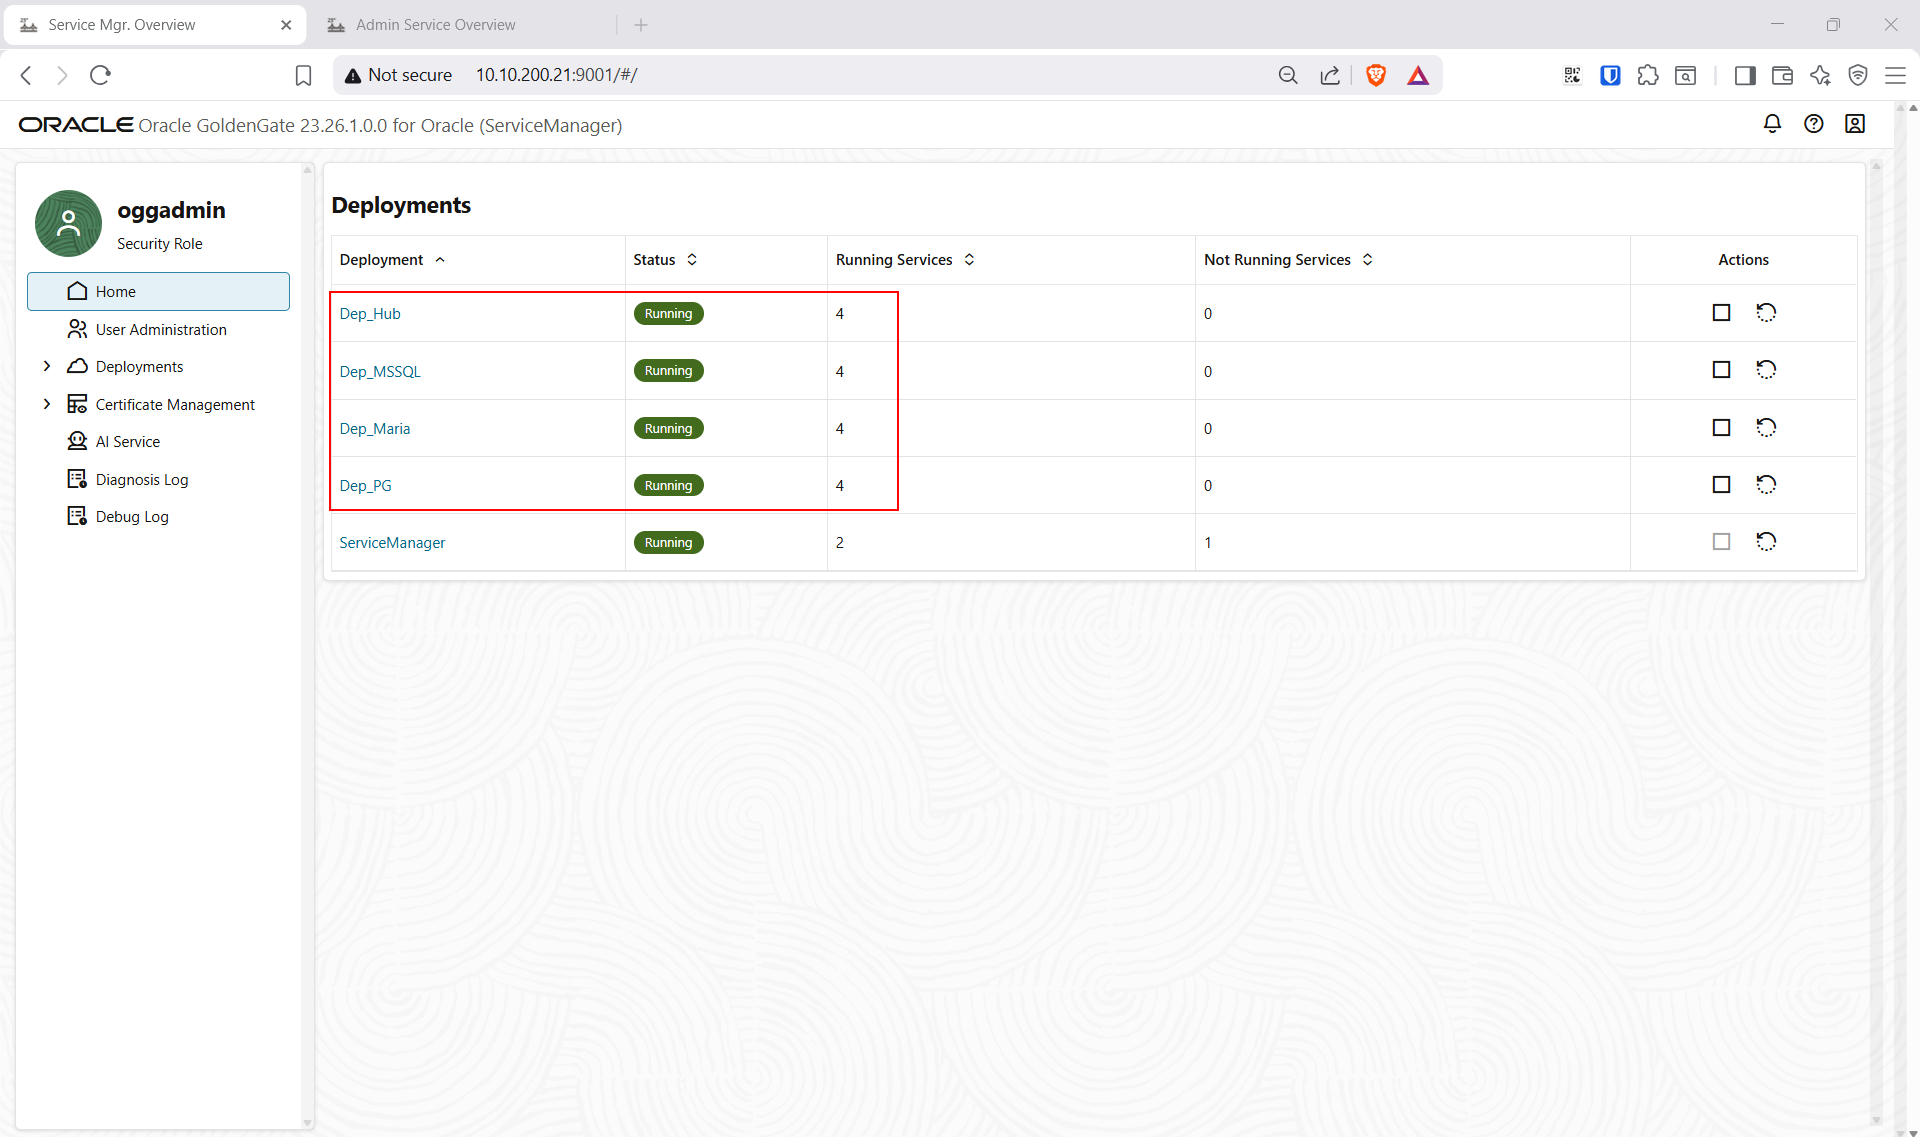The width and height of the screenshot is (1920, 1137).
Task: Select the Home menu item
Action: pos(158,291)
